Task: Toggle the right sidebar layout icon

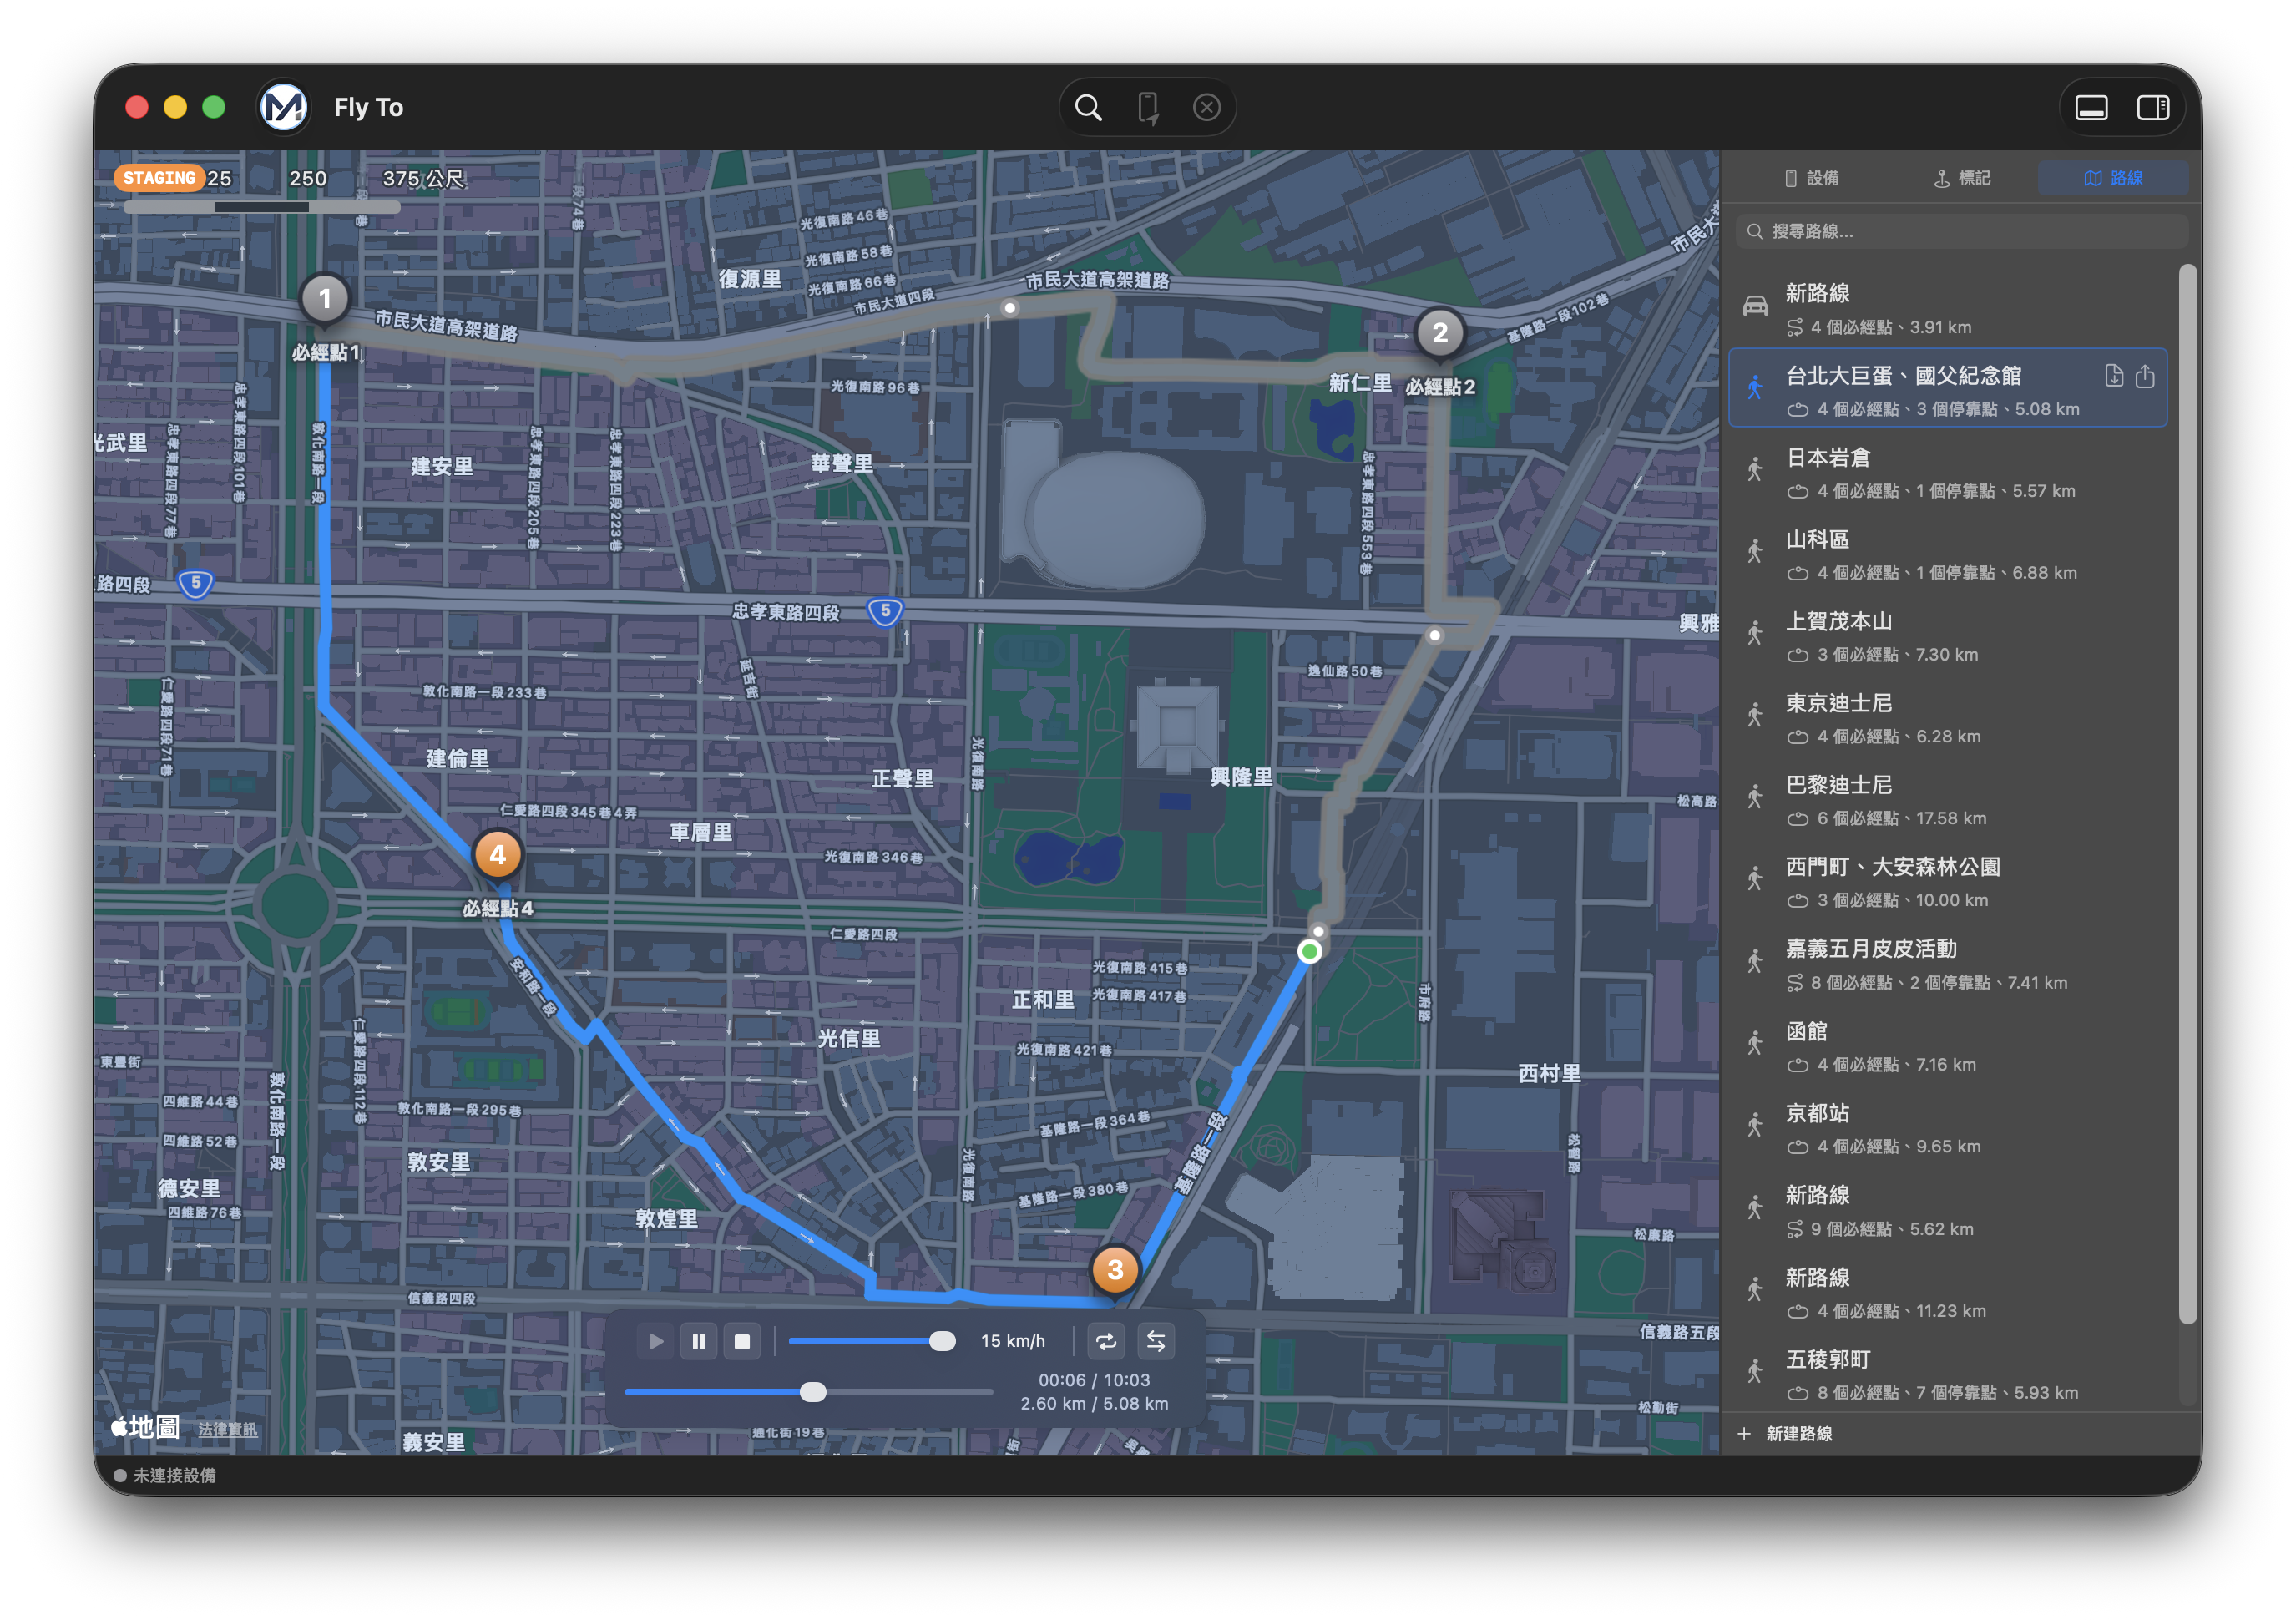Action: pyautogui.click(x=2152, y=107)
